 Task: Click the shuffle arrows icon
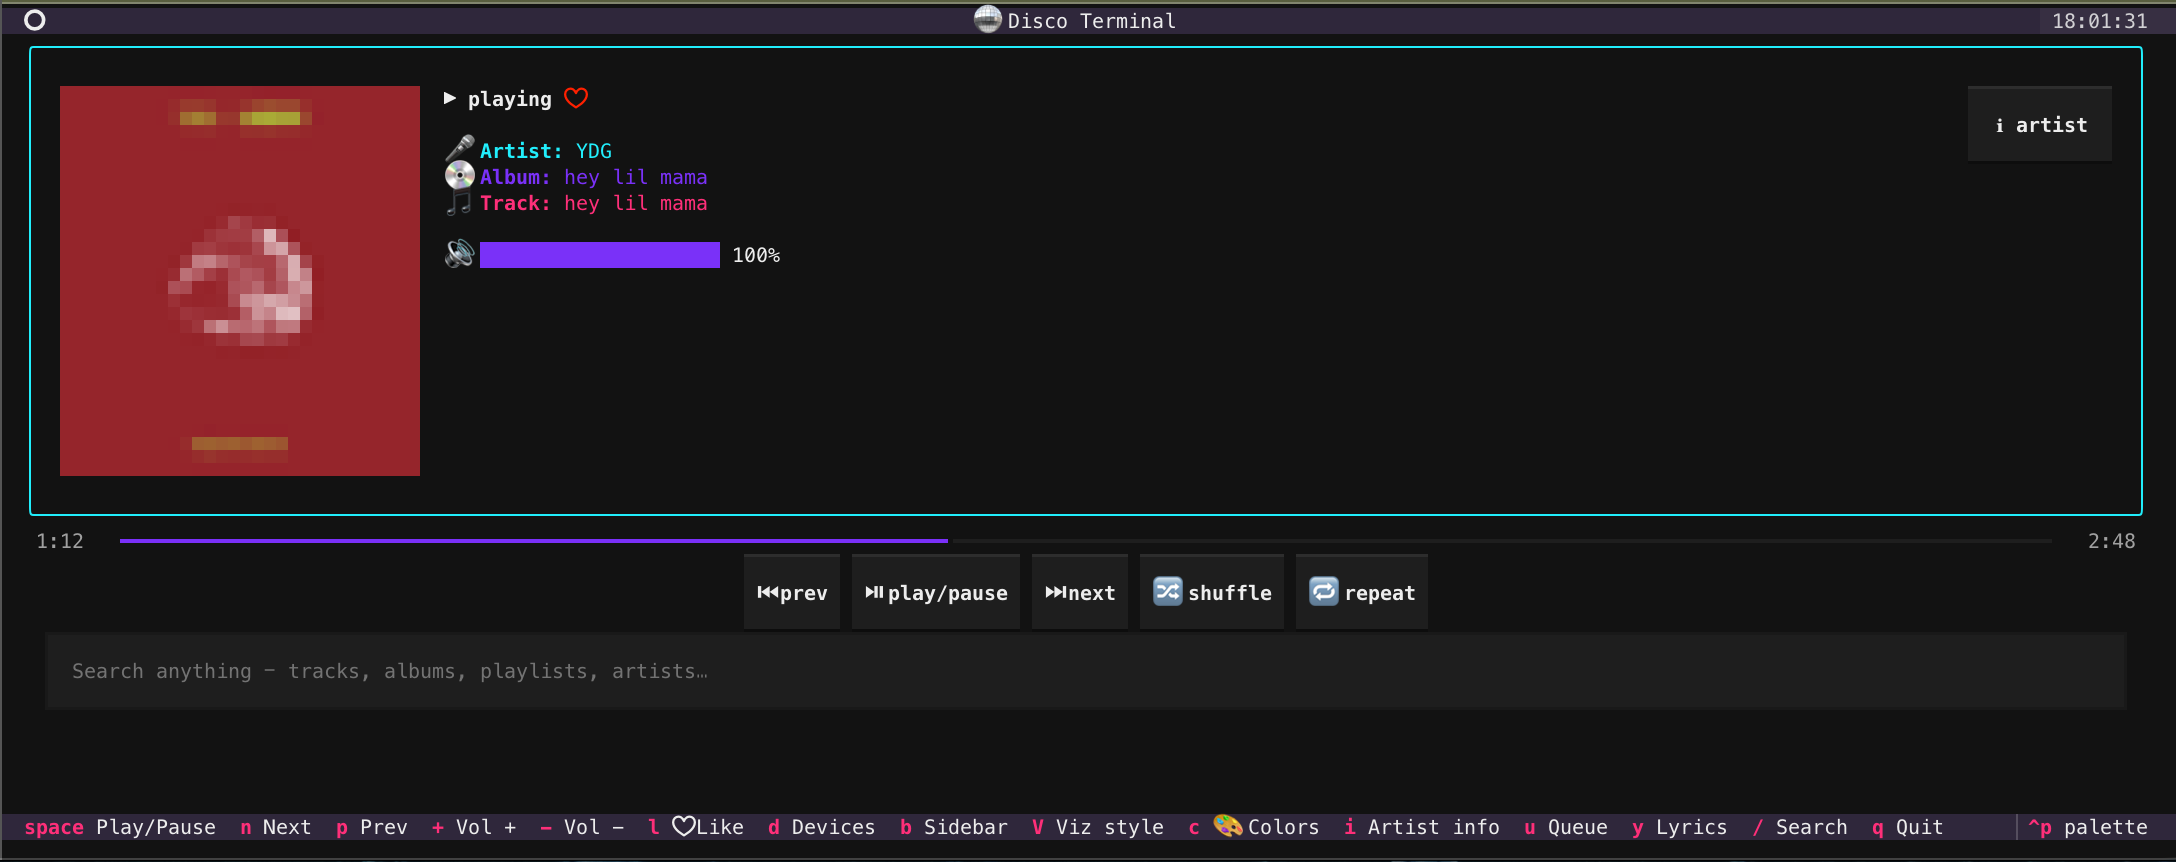tap(1167, 592)
